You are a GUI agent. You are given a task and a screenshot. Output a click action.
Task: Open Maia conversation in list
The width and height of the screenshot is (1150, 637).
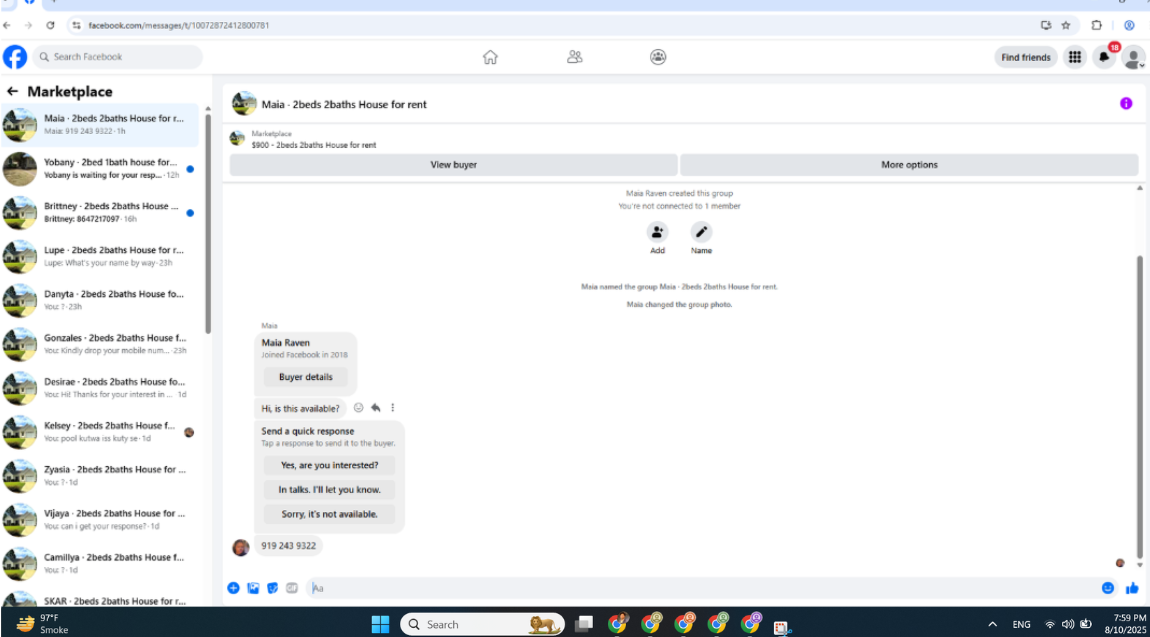click(x=100, y=125)
